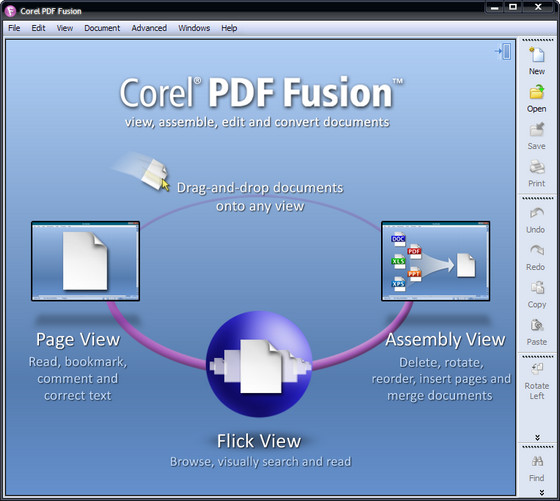Minimize the Corel PDF Fusion window
The width and height of the screenshot is (560, 501).
495,7
